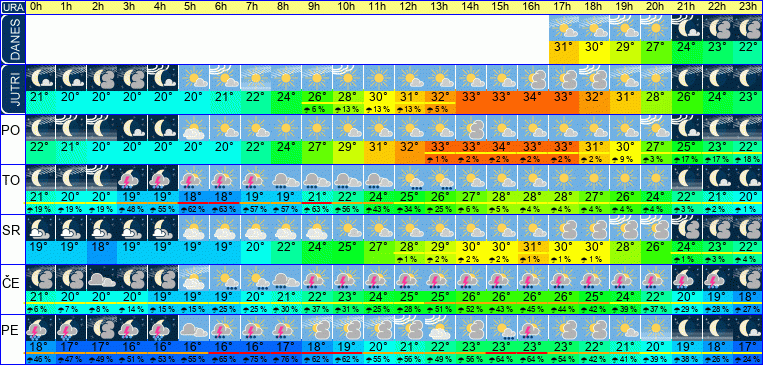Select the PO day row label
This screenshot has width=763, height=365.
[10, 131]
